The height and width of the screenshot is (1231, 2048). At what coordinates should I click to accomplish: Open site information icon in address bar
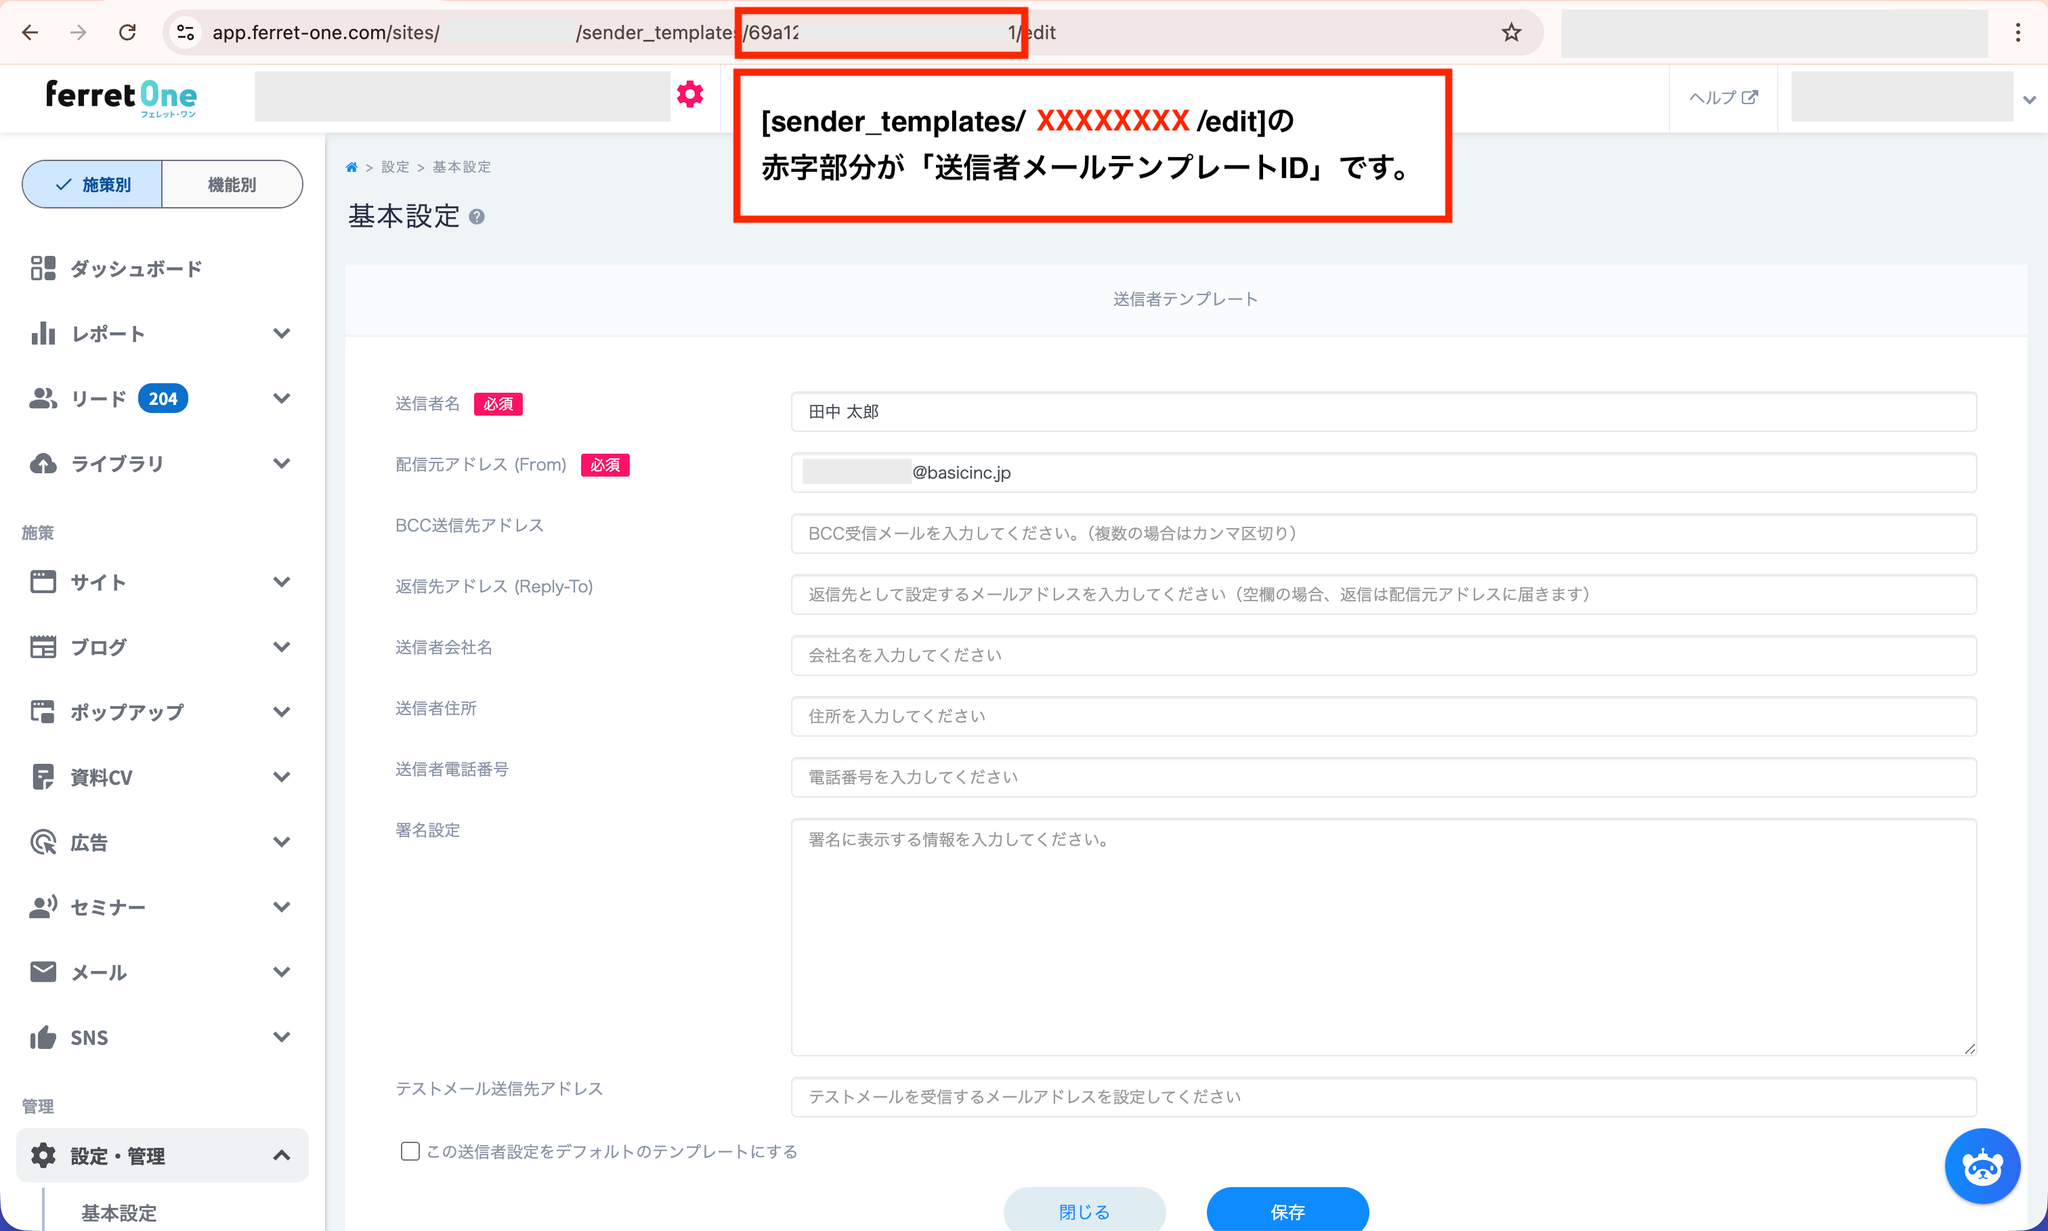[186, 33]
